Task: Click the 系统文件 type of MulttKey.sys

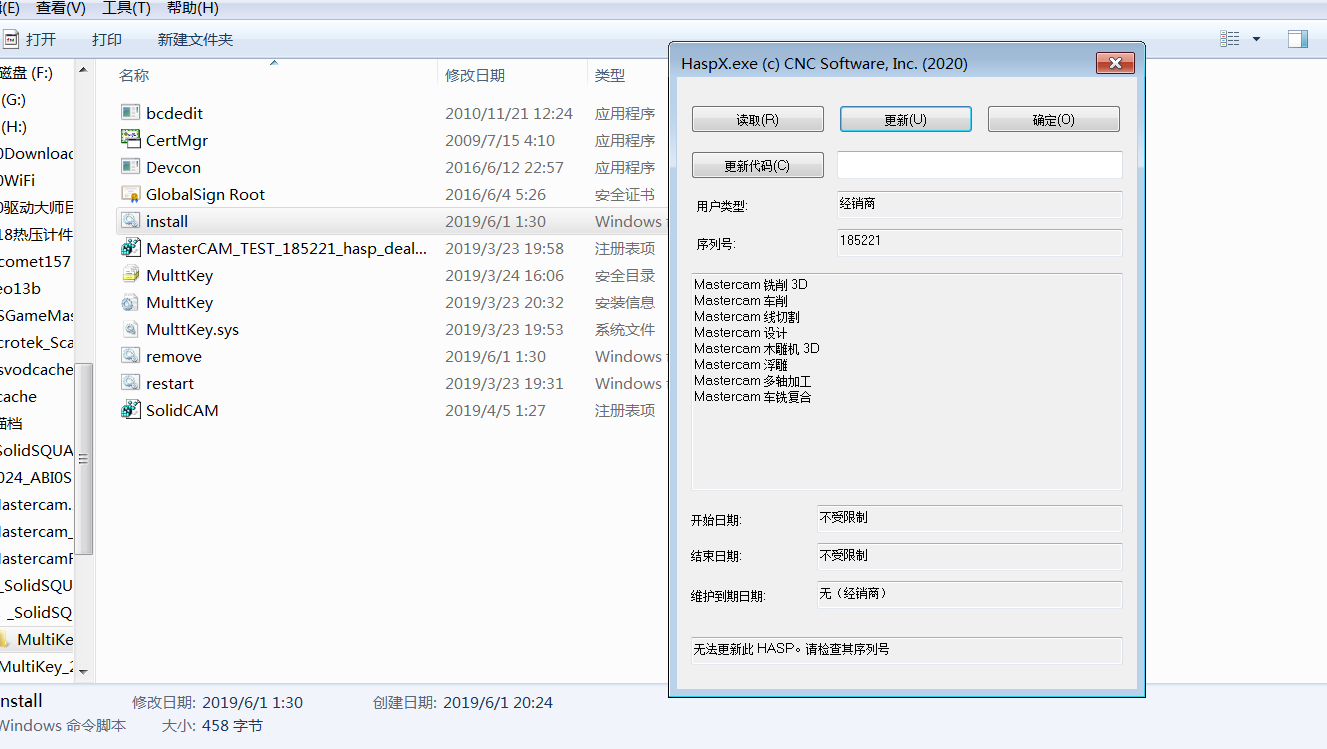Action: pyautogui.click(x=625, y=329)
